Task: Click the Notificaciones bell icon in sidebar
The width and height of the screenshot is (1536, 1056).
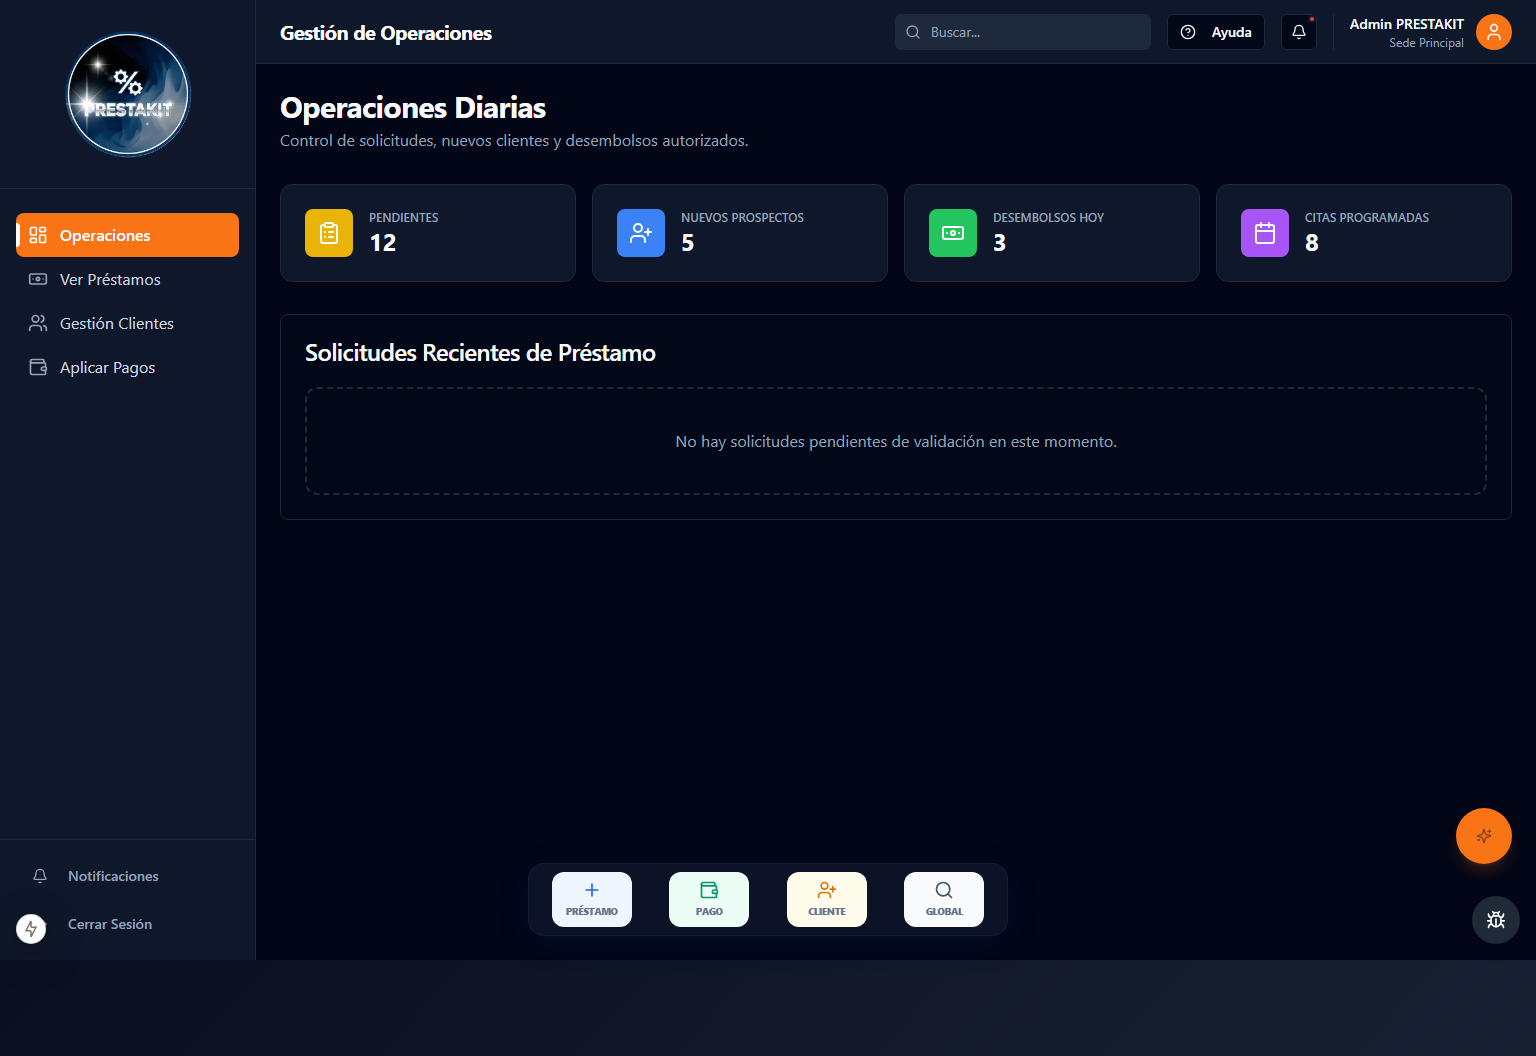Action: coord(40,876)
